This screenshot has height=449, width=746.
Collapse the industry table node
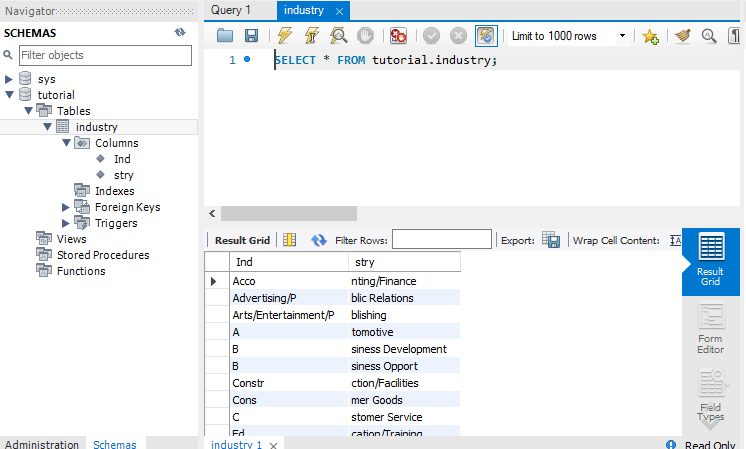pyautogui.click(x=47, y=127)
